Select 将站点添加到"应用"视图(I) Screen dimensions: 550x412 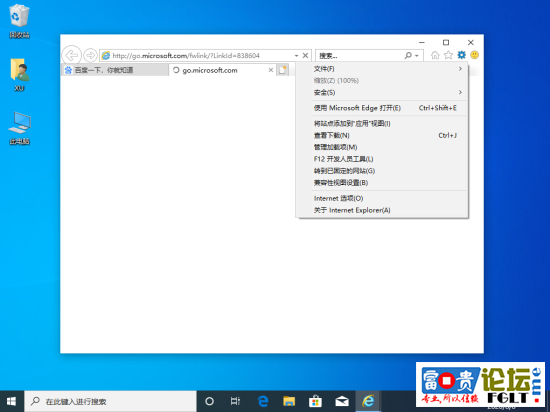(382, 123)
